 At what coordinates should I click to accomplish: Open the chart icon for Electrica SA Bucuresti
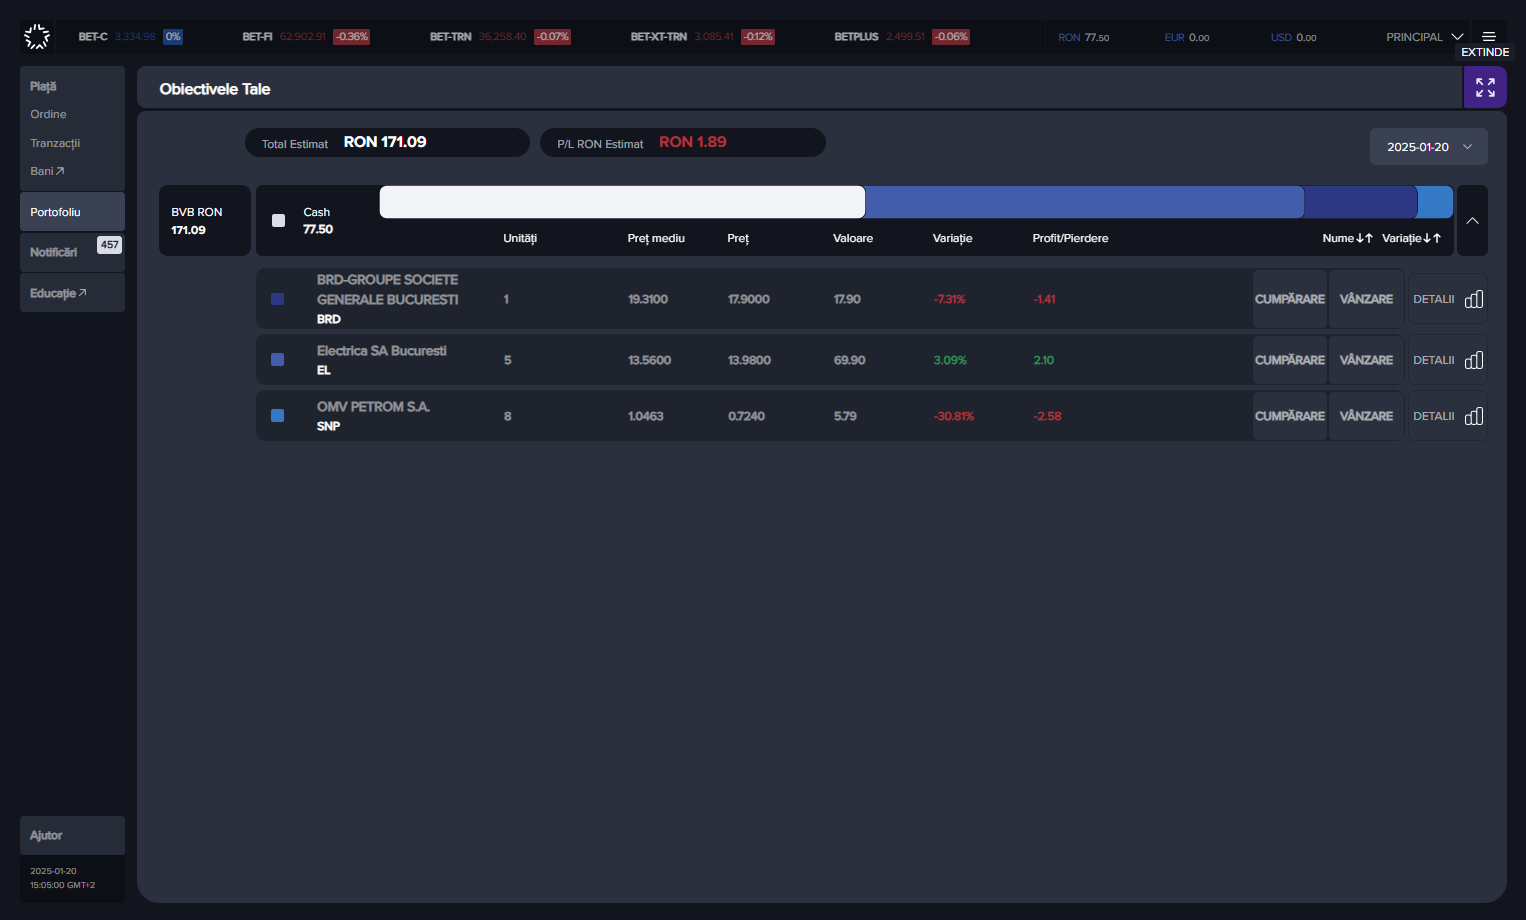1474,360
